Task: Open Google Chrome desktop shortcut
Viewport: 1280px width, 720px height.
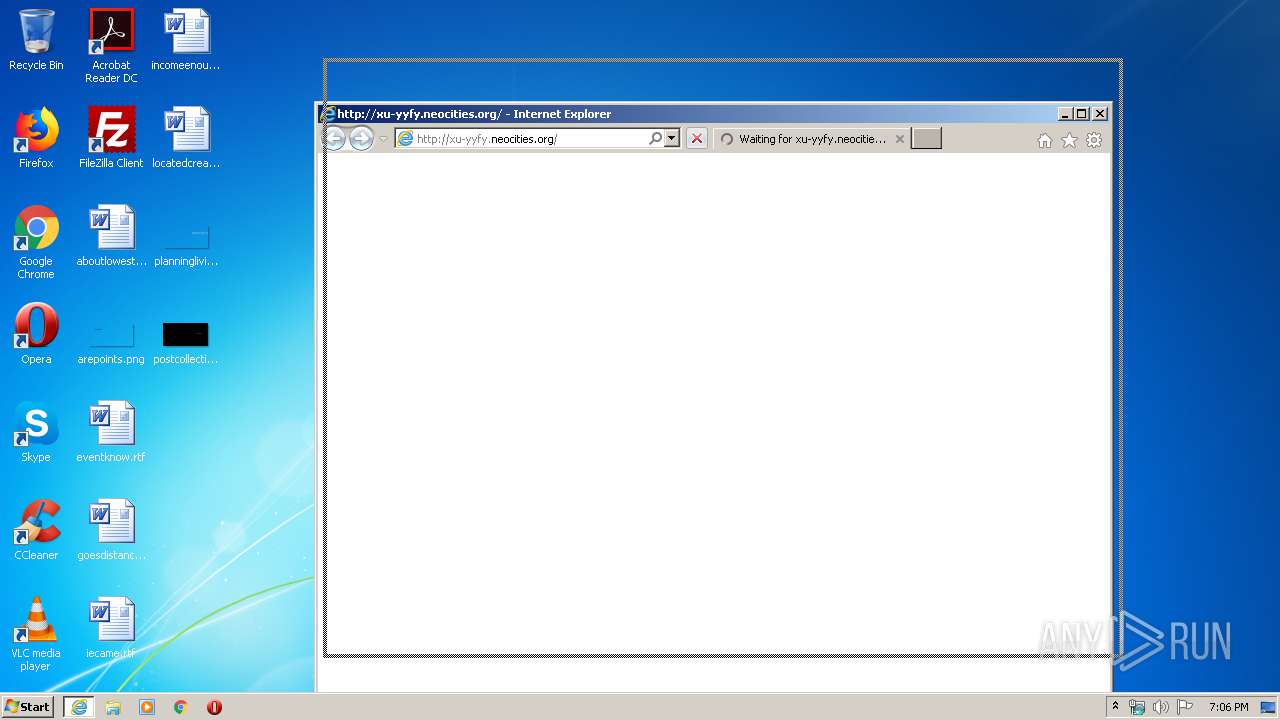Action: [36, 242]
